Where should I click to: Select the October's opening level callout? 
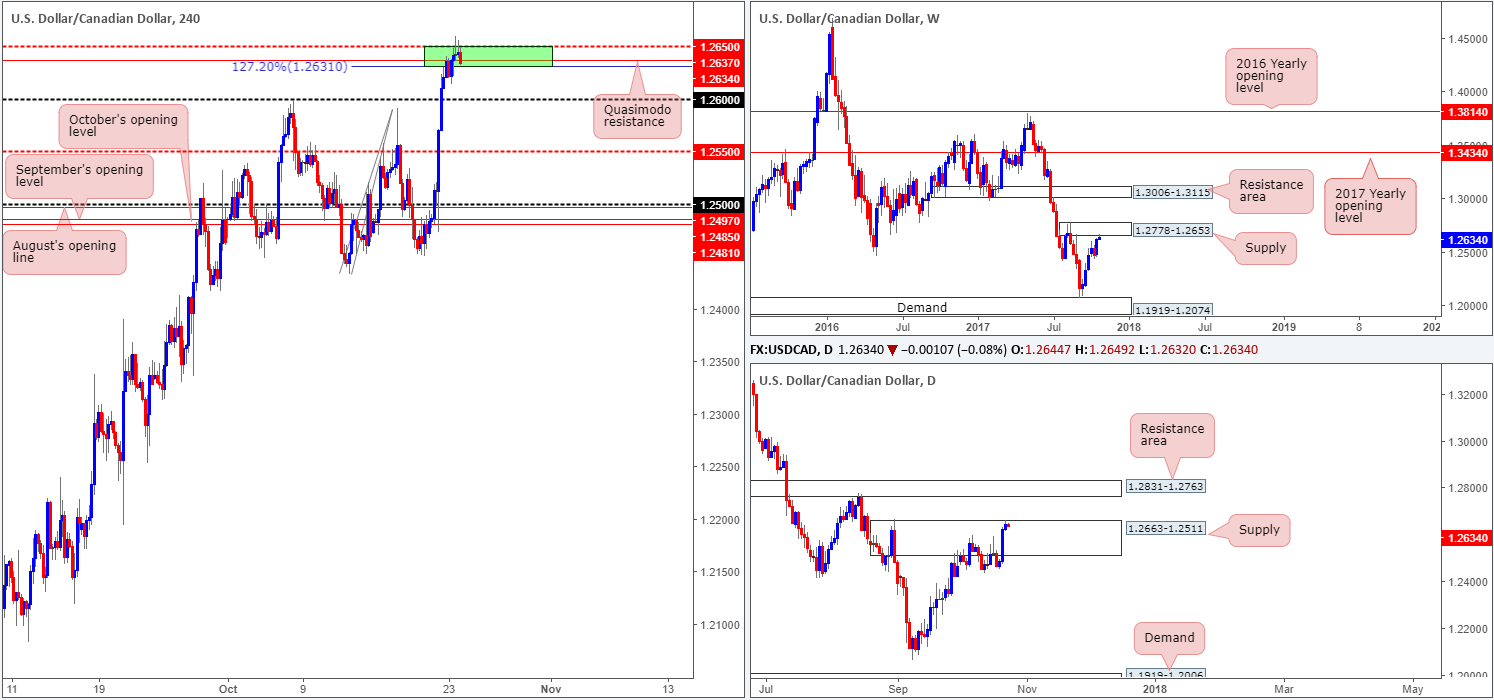[125, 127]
